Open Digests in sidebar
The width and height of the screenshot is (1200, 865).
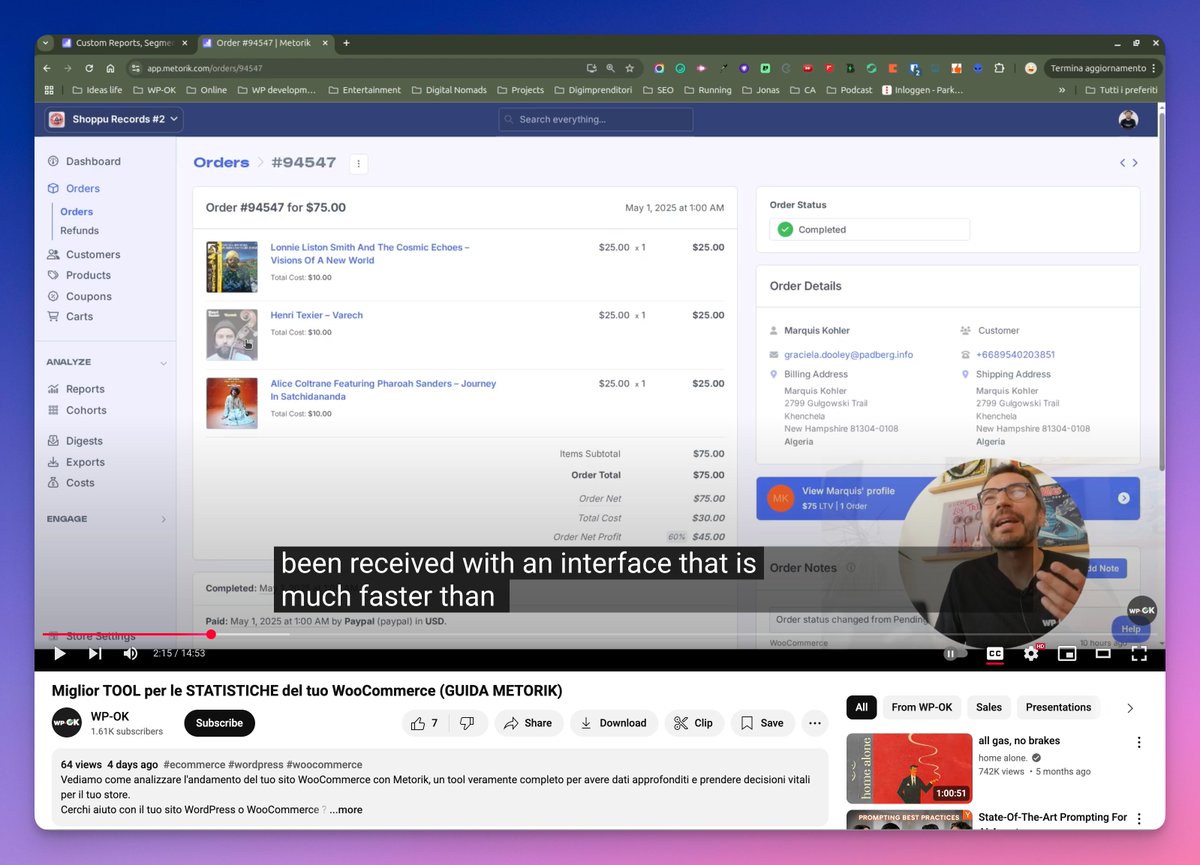coord(84,441)
